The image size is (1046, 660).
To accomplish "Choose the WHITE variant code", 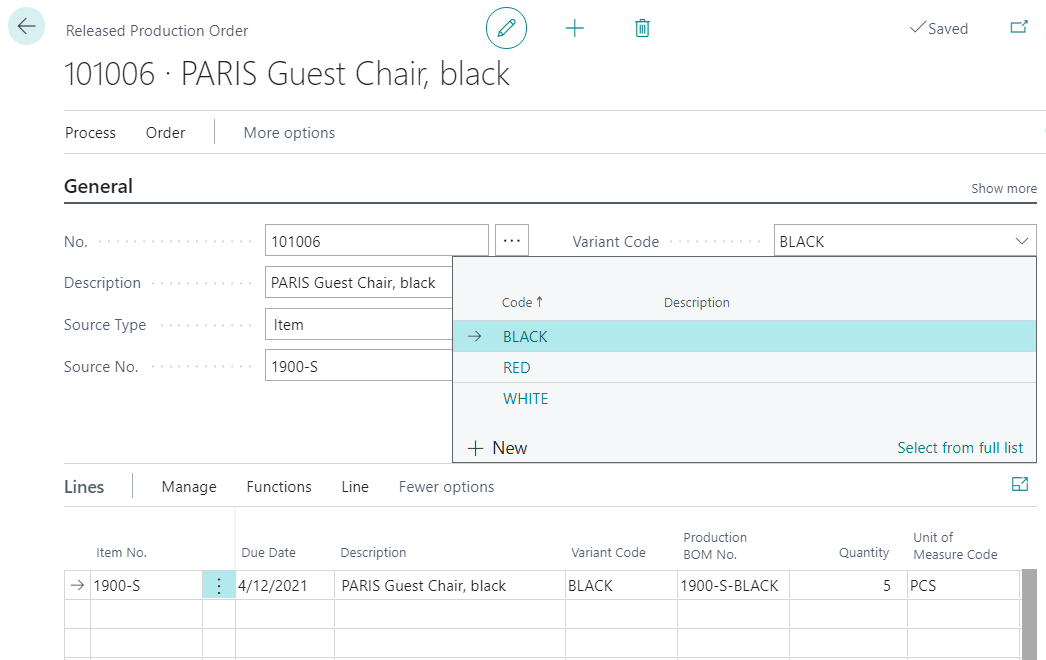I will (x=526, y=399).
